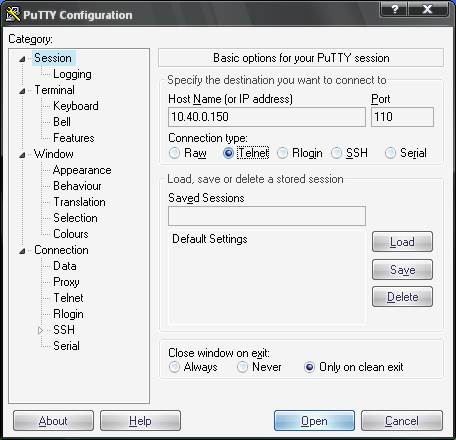Screen dimensions: 456x440
Task: Open Telnet category in tree
Action: 68,298
